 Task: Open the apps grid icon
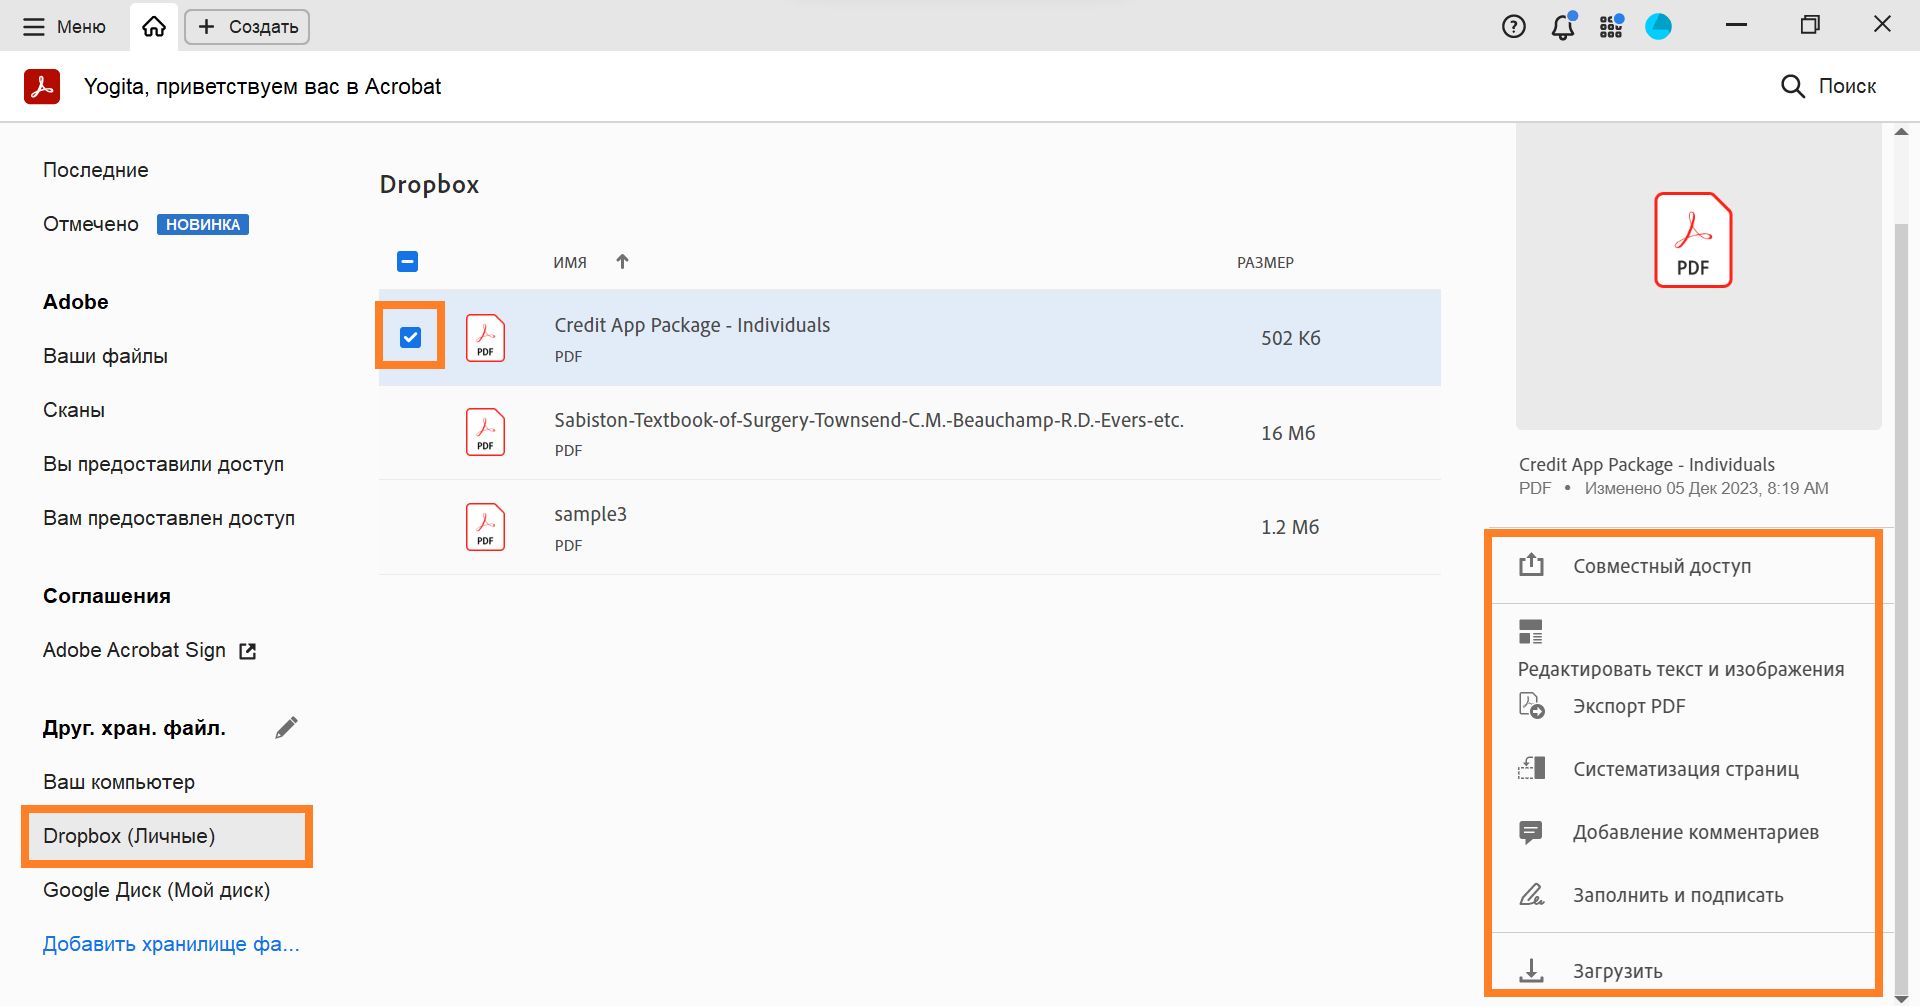(1610, 27)
